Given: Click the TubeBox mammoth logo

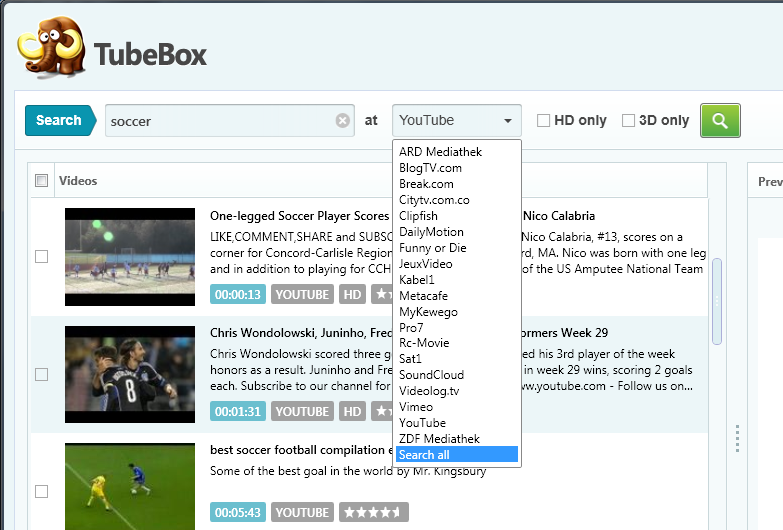Looking at the screenshot, I should (x=50, y=50).
